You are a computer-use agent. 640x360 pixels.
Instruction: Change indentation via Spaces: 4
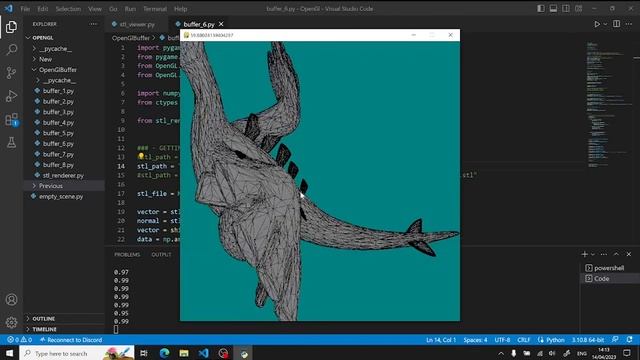[475, 340]
